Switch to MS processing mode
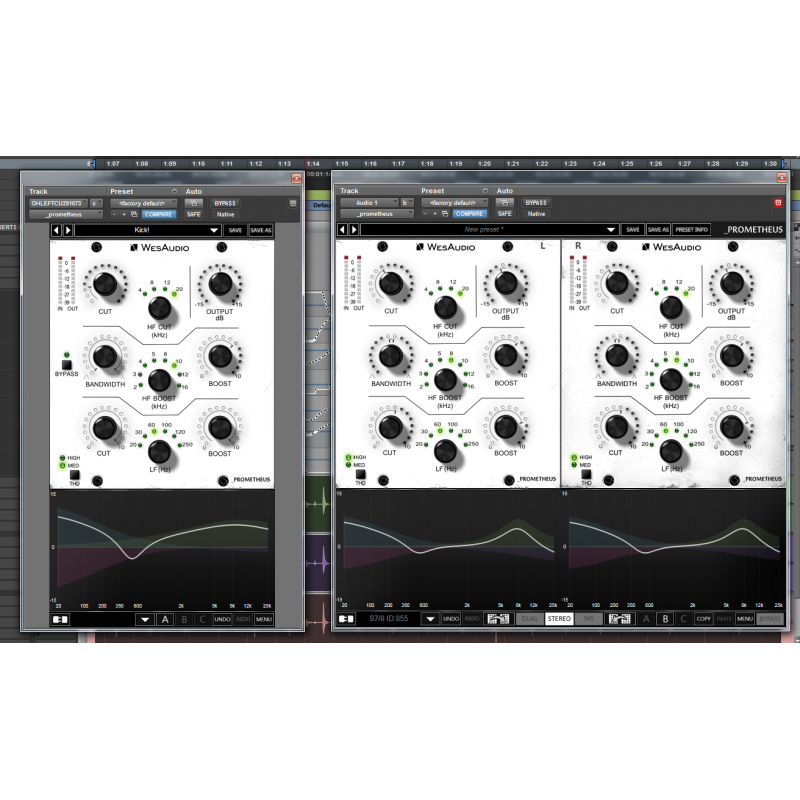This screenshot has height=800, width=800. coord(587,618)
